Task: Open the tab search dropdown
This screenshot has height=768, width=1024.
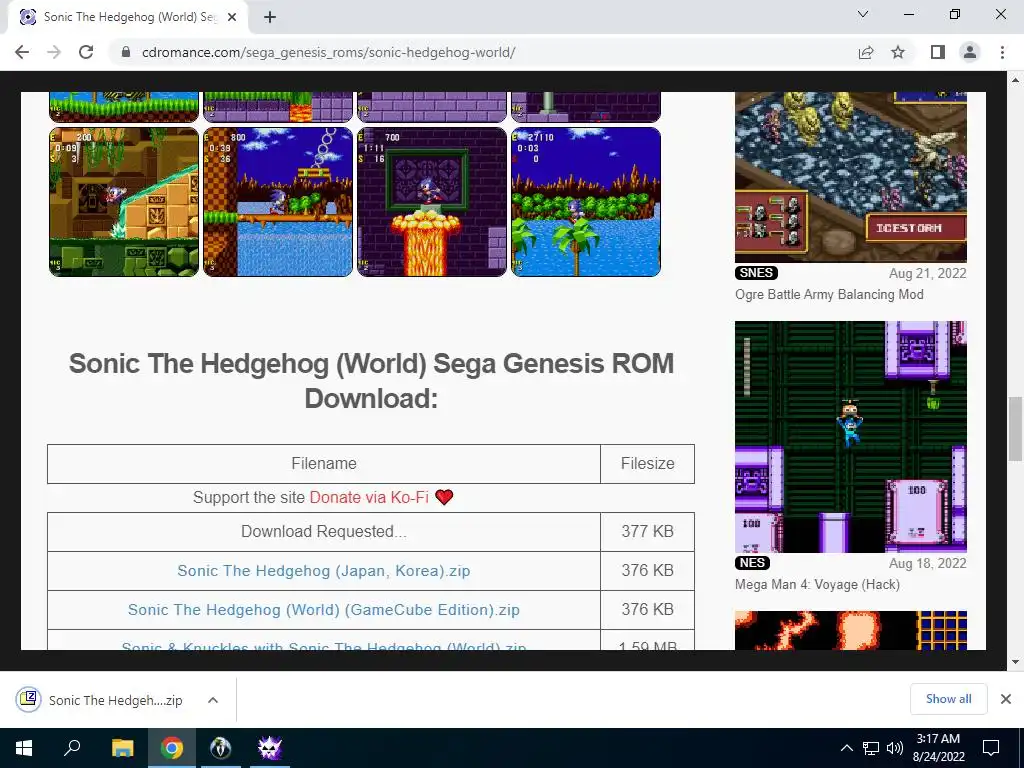Action: (x=863, y=14)
